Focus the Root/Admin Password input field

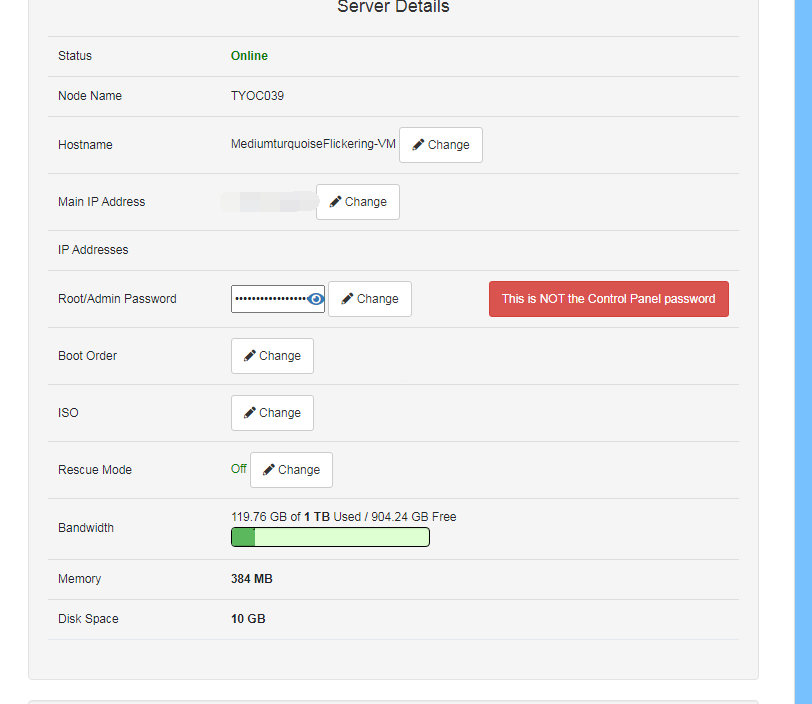268,299
